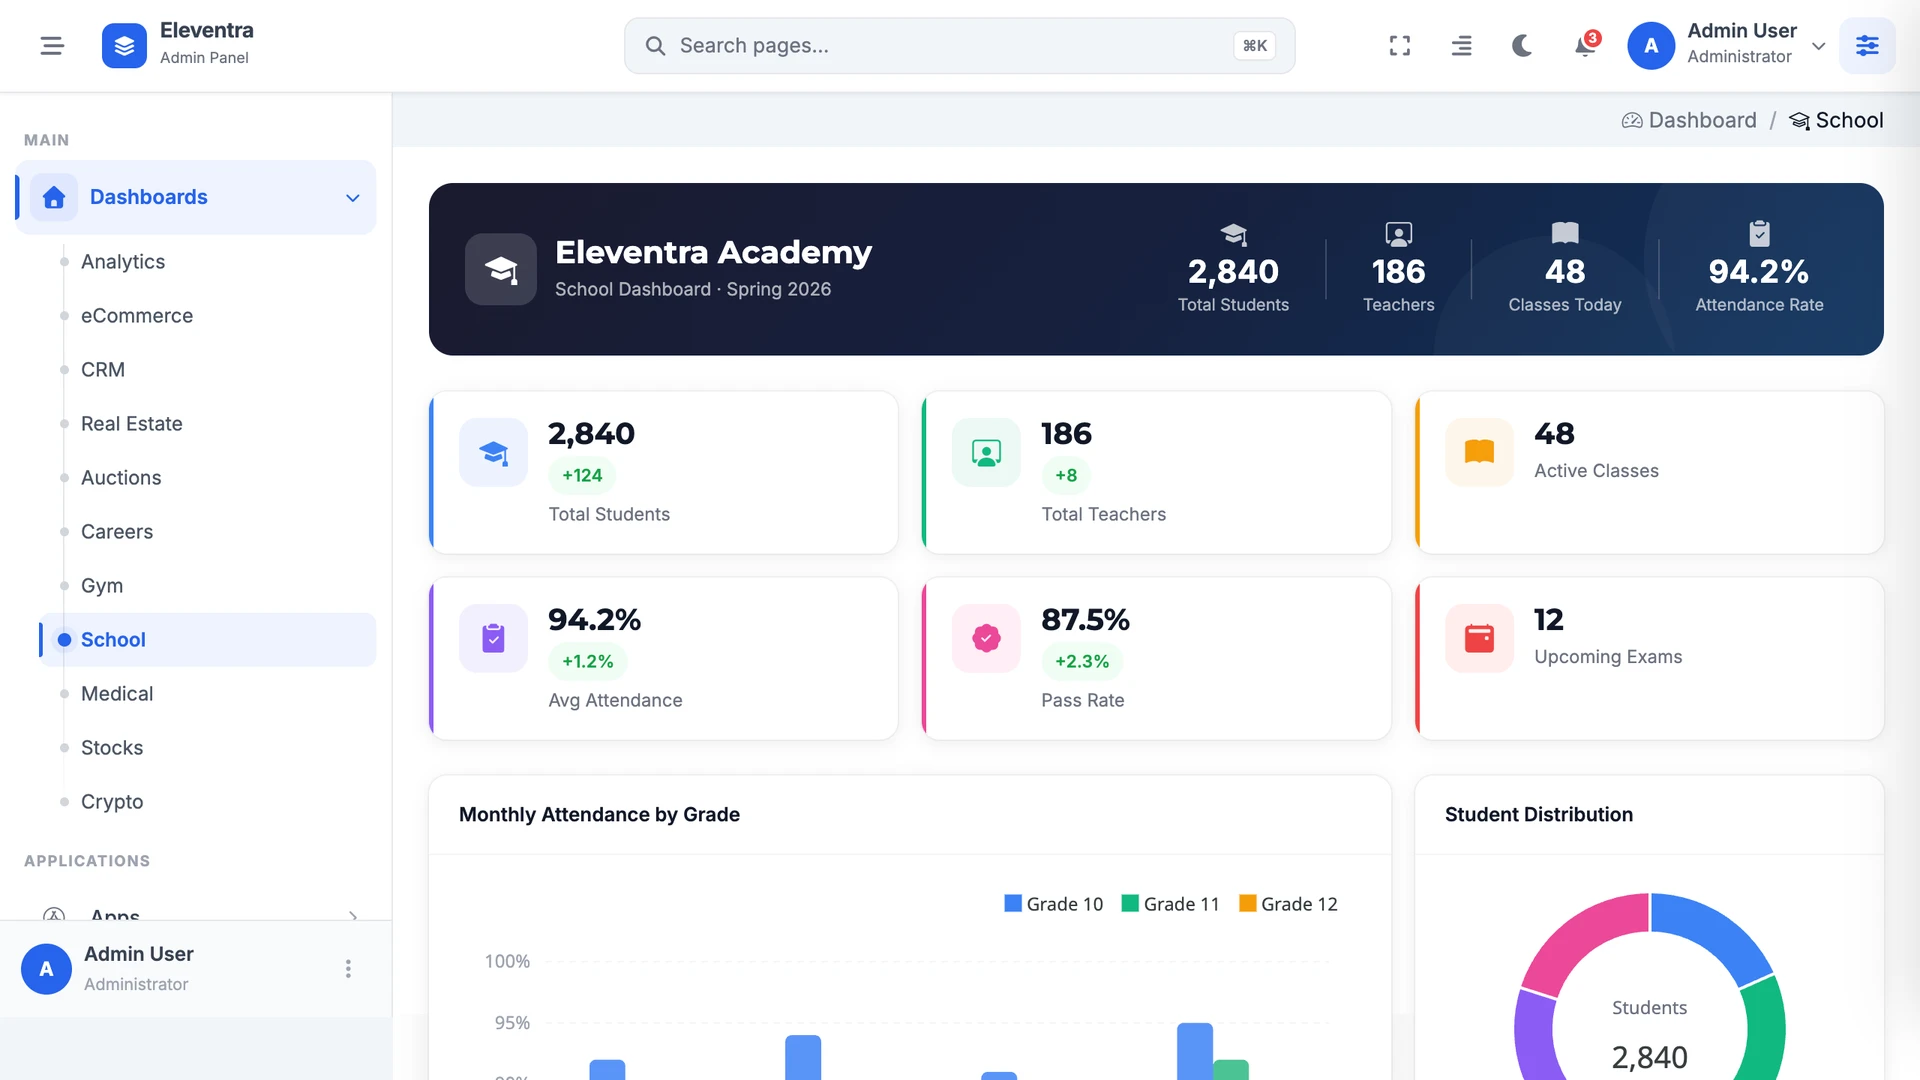Screen dimensions: 1920x1080
Task: Toggle Grade 11 legend swatch
Action: [1130, 903]
